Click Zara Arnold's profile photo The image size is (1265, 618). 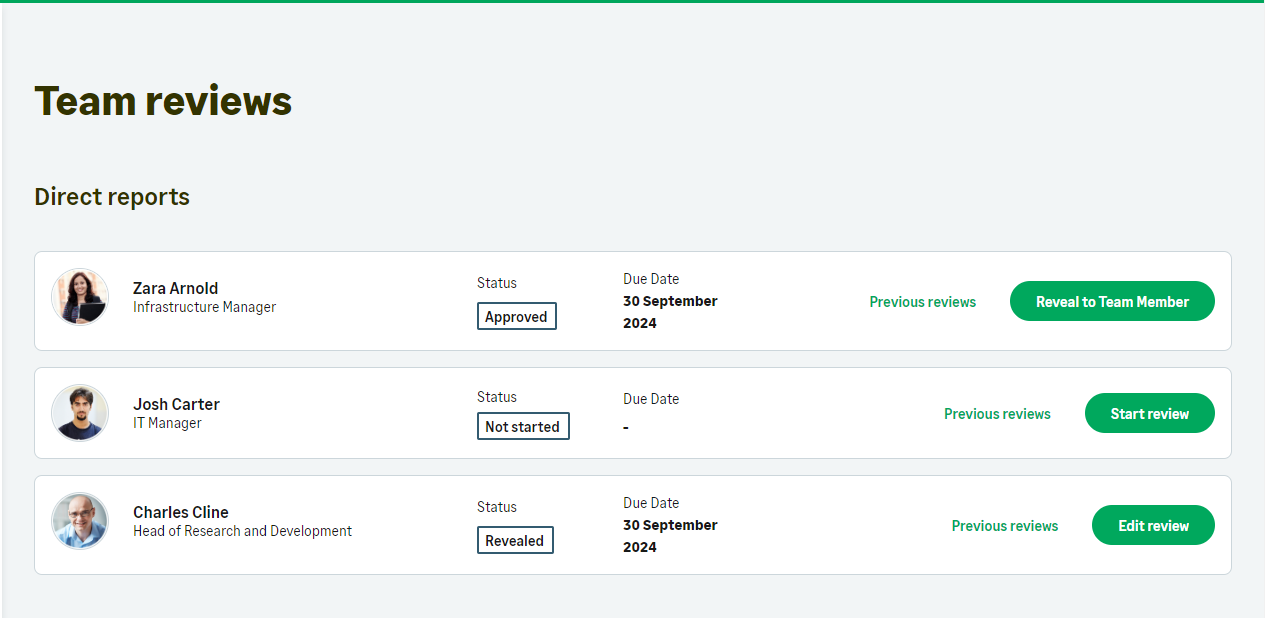tap(80, 297)
